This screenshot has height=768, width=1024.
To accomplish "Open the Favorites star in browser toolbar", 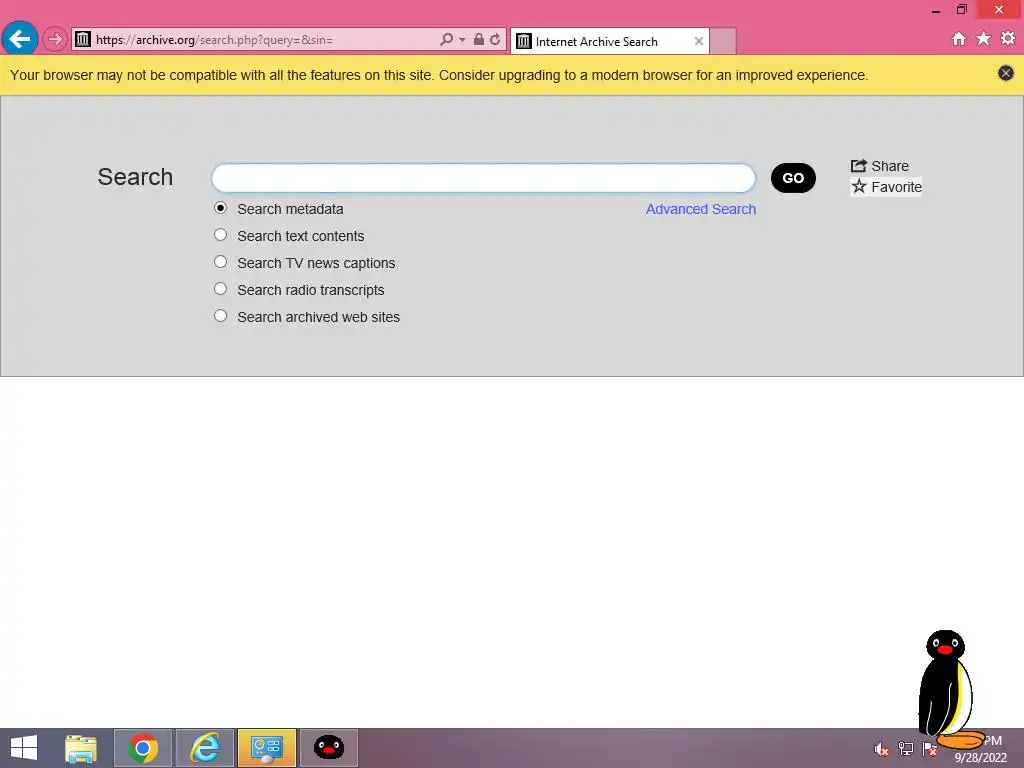I will pyautogui.click(x=984, y=39).
